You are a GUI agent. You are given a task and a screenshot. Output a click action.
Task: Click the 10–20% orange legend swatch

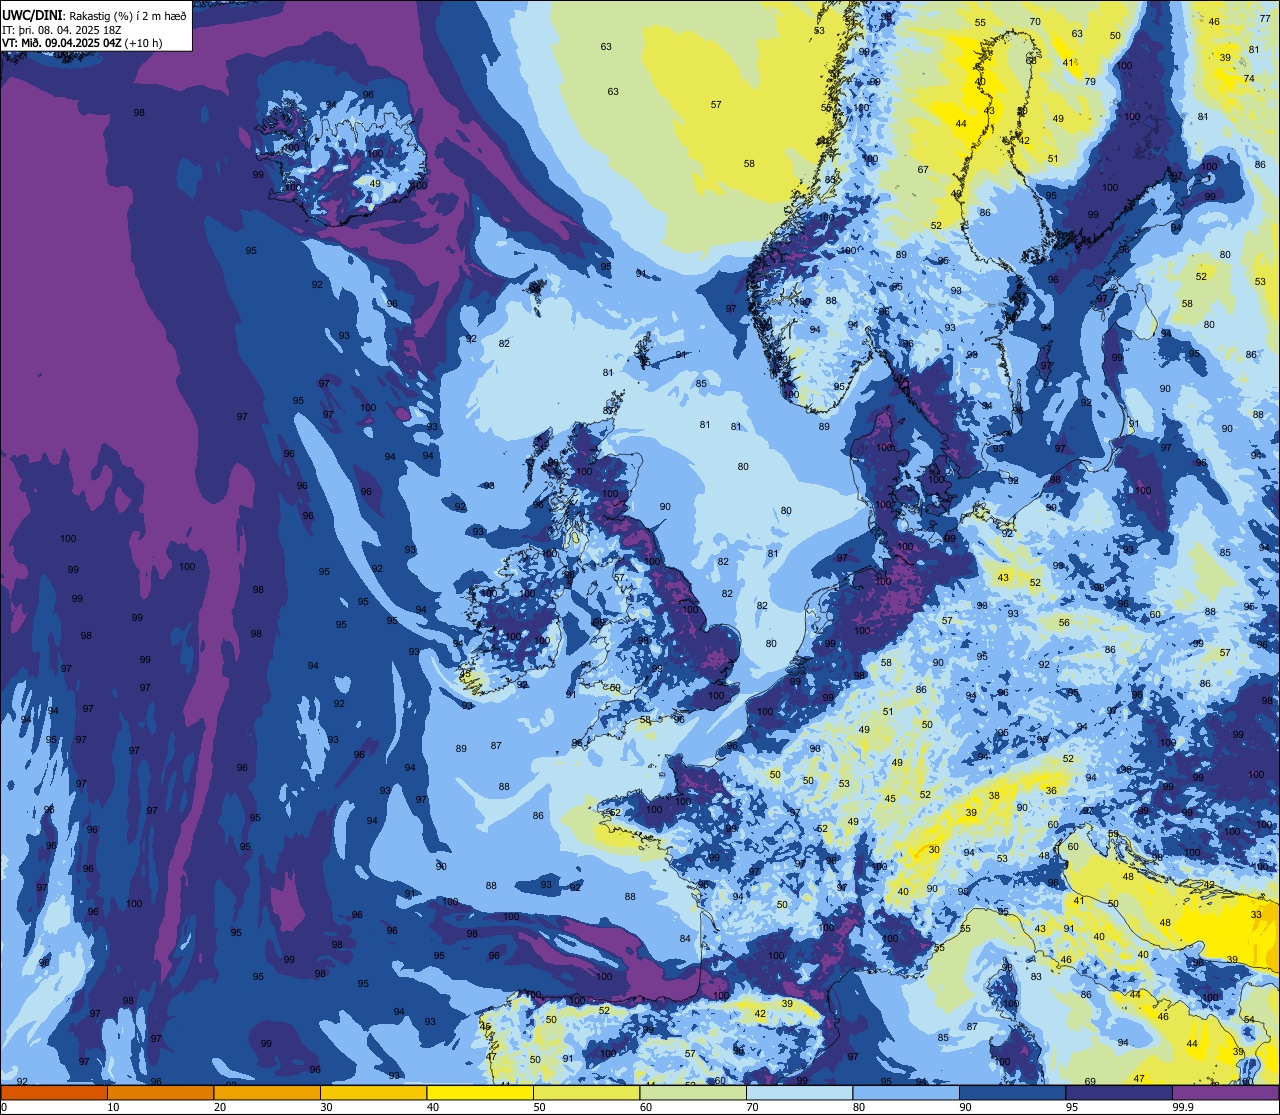pos(160,1092)
